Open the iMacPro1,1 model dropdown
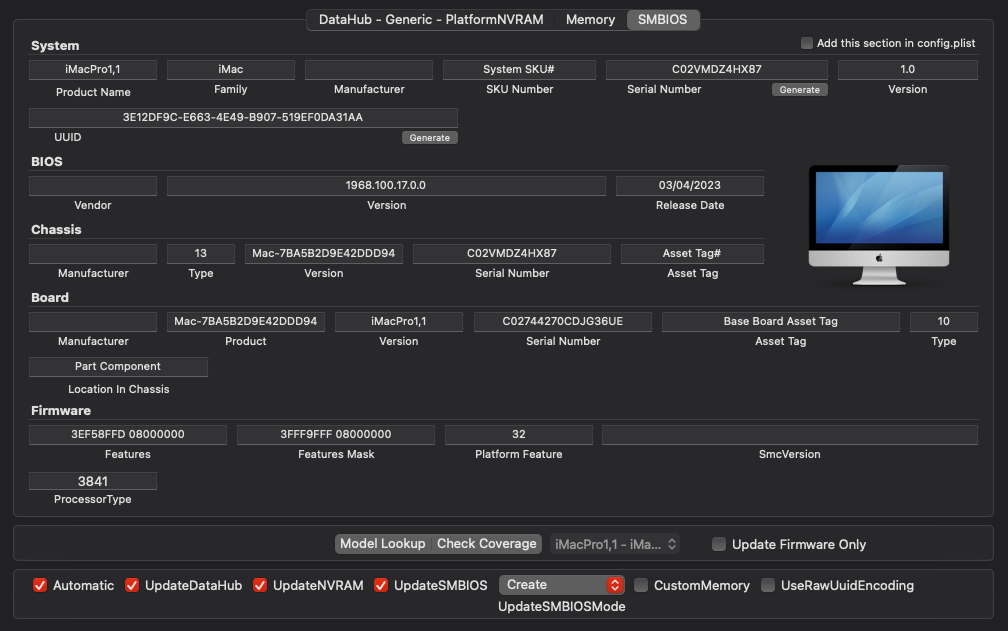 click(615, 544)
